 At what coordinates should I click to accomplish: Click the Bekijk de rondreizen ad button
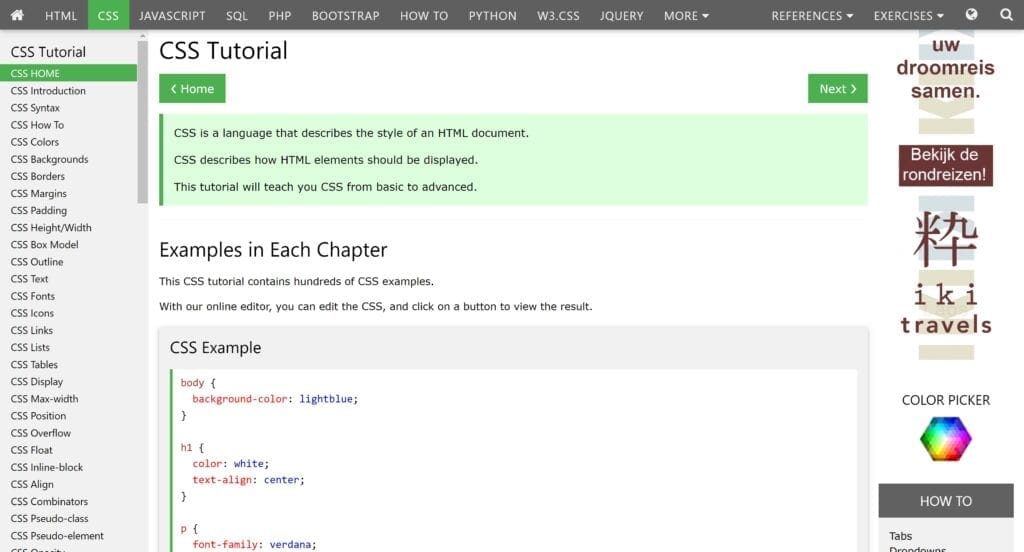945,165
